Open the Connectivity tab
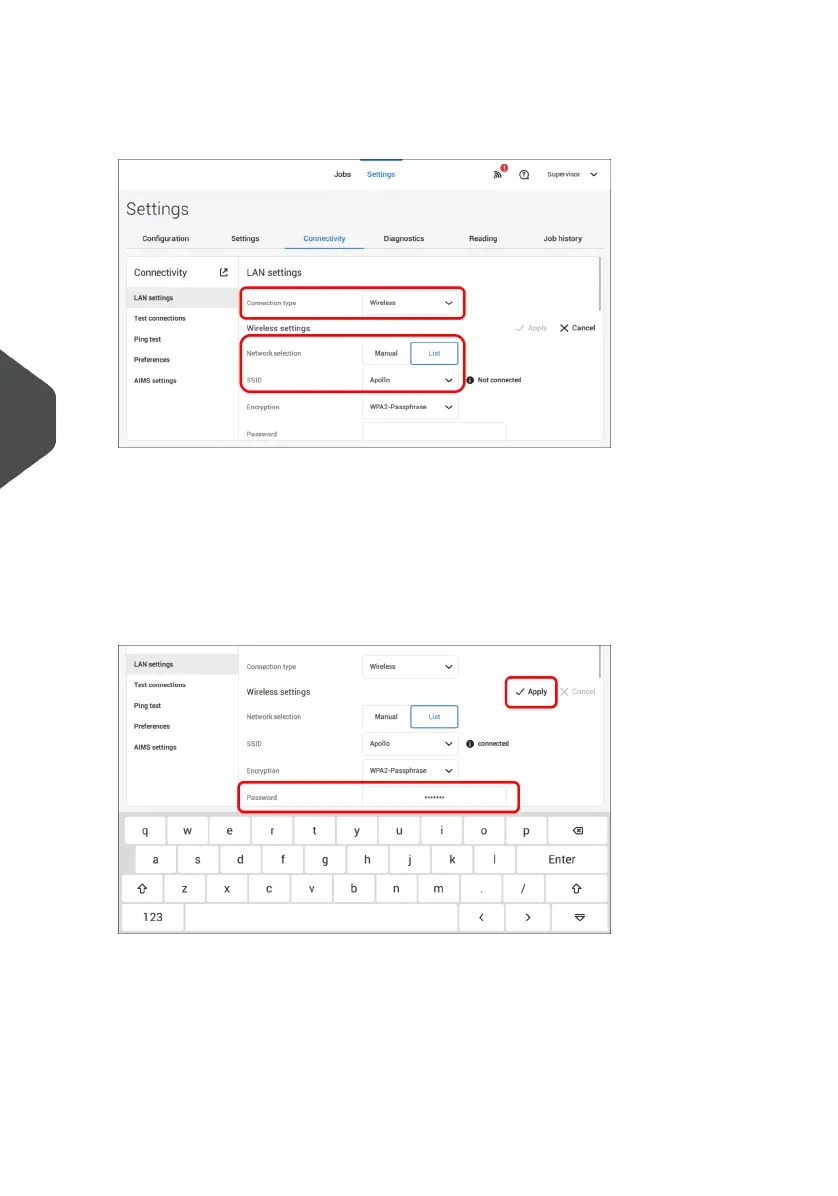 (x=324, y=239)
